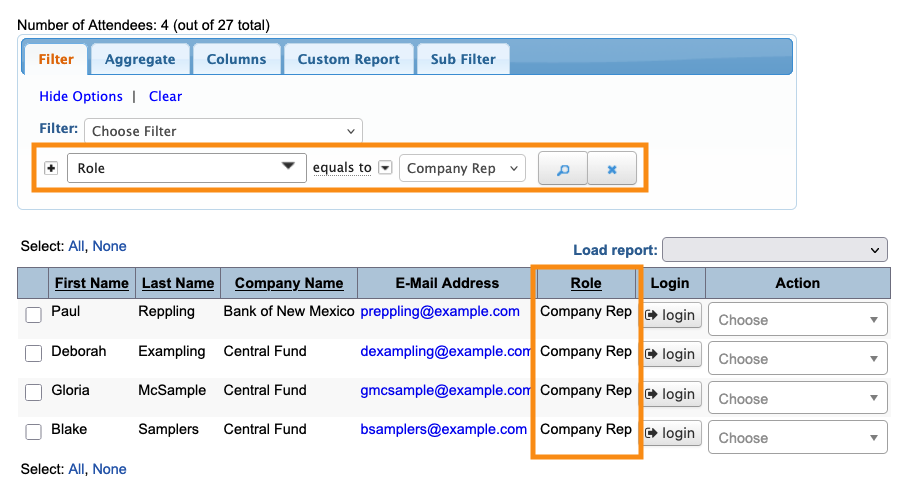The height and width of the screenshot is (498, 921).
Task: Check the box for Paul Reppling
Action: pyautogui.click(x=33, y=315)
